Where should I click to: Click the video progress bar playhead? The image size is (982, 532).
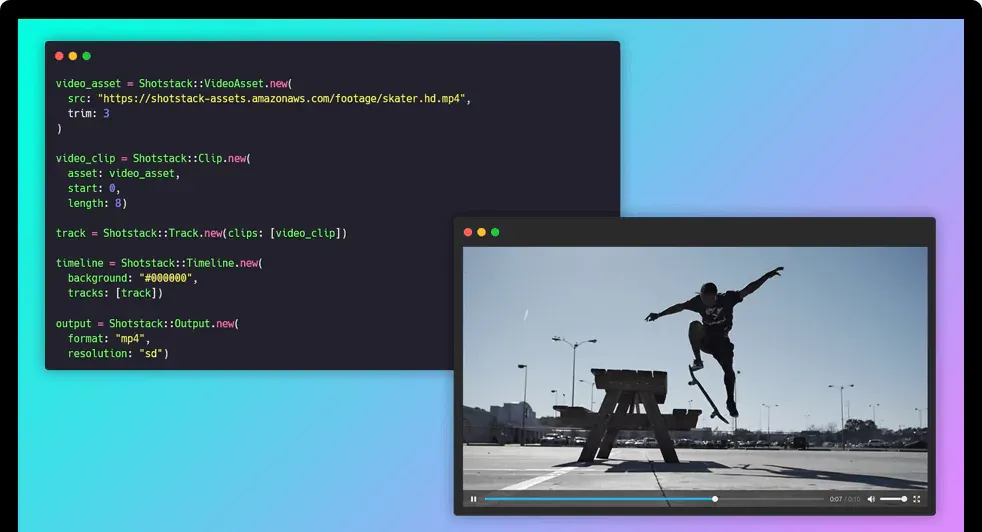(715, 499)
